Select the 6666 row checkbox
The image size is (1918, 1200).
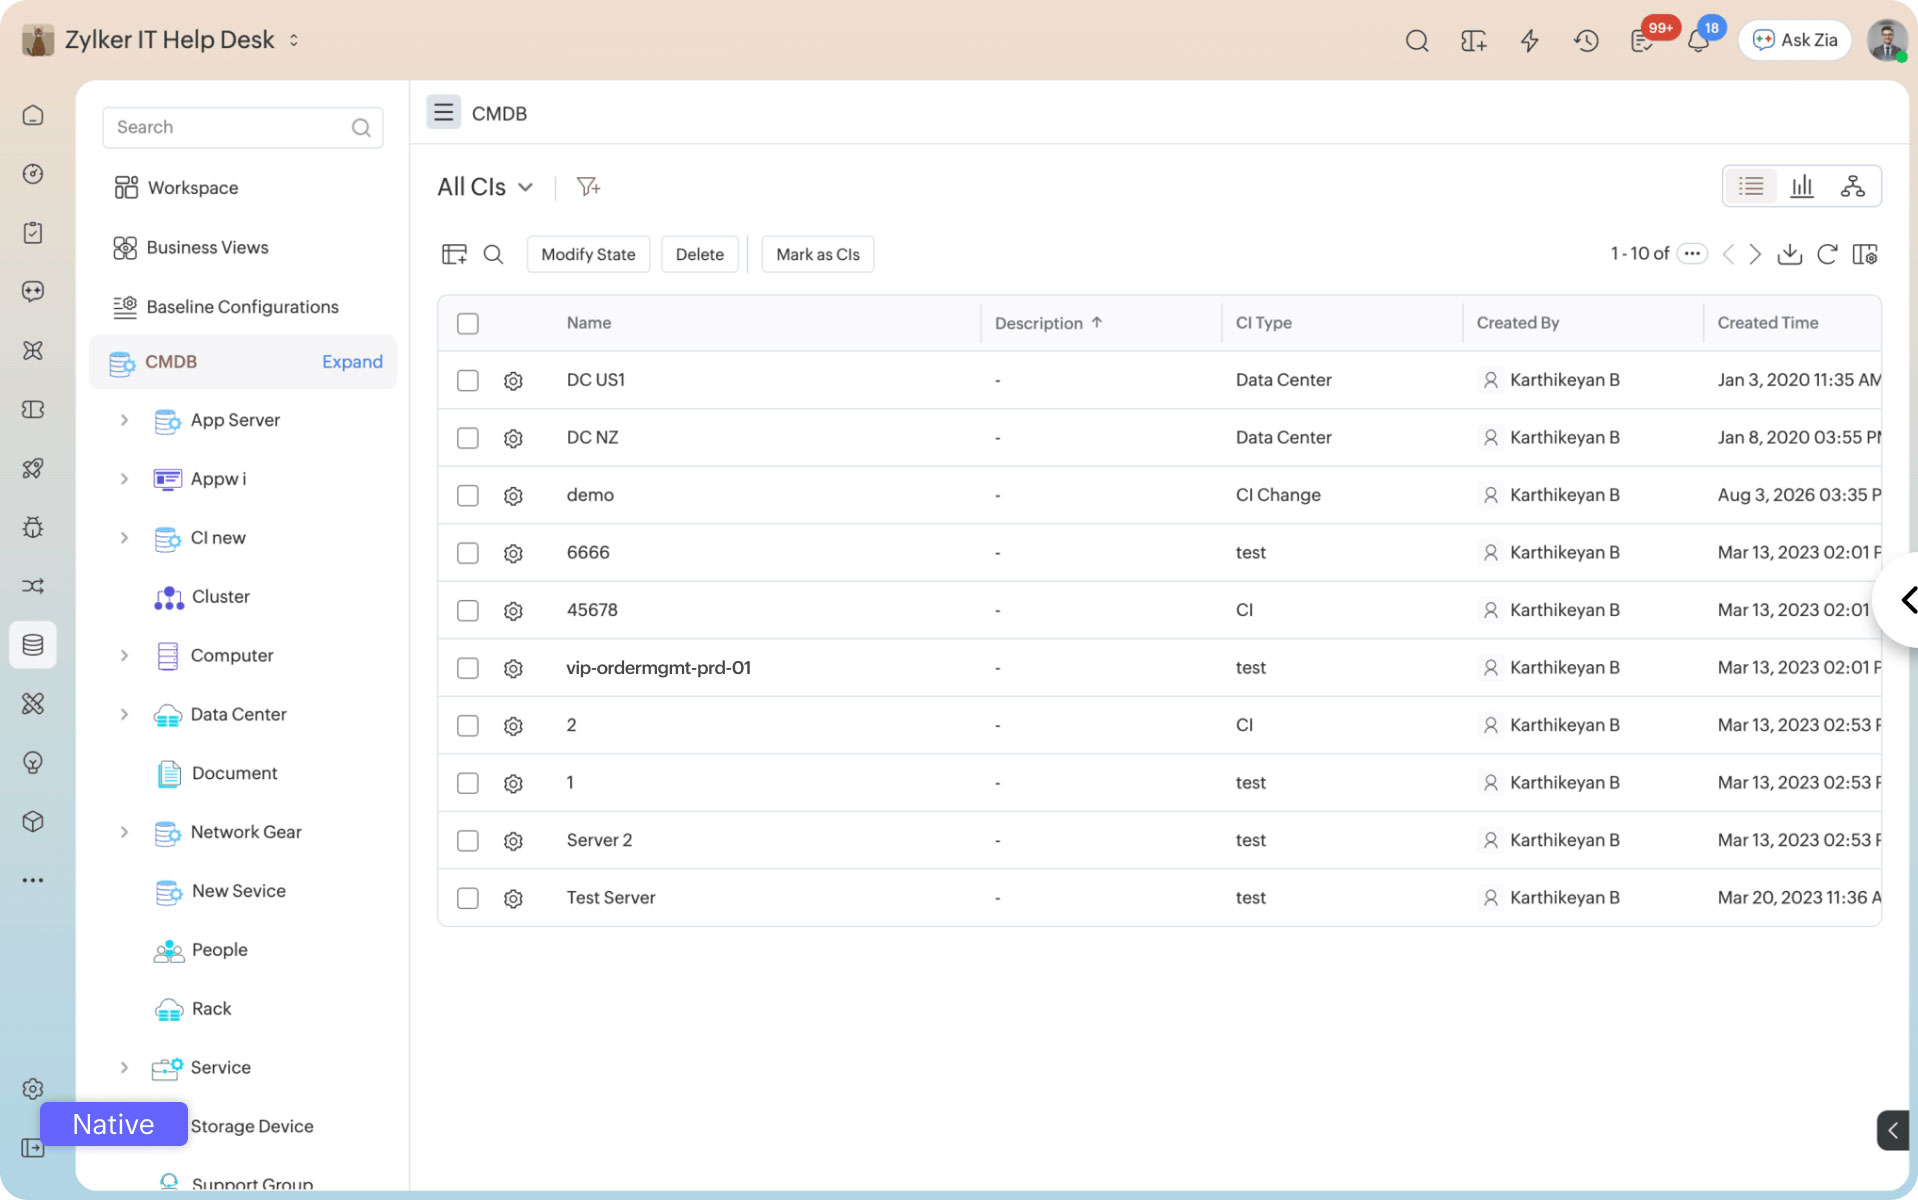(468, 553)
